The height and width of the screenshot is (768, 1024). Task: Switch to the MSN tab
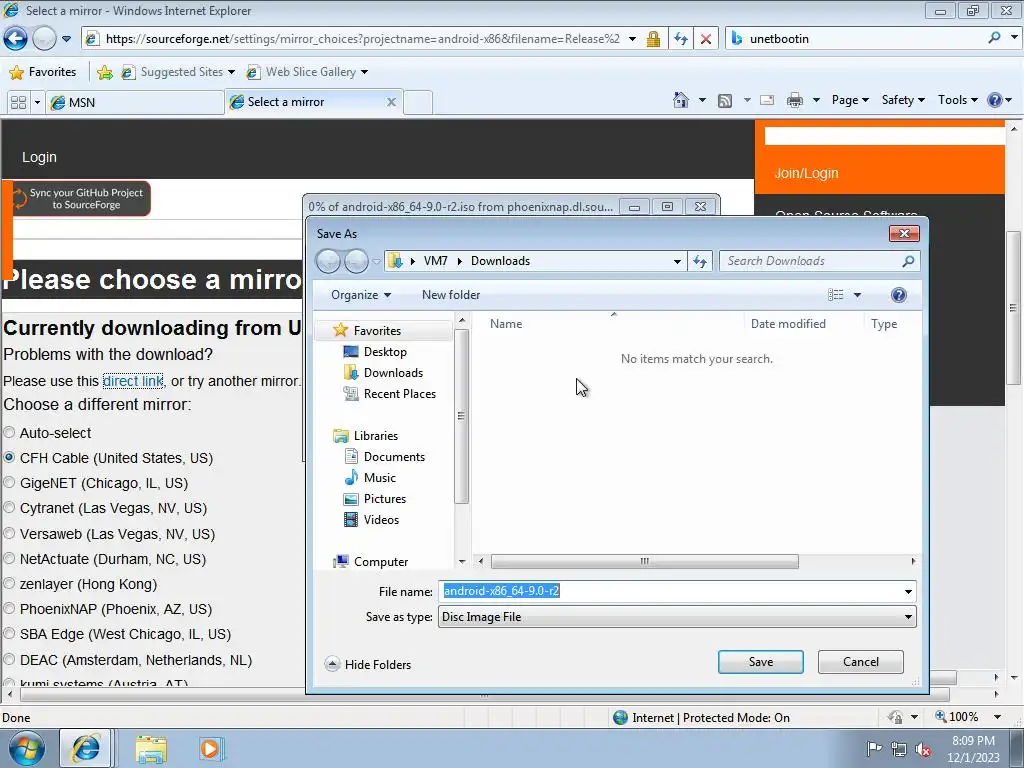point(135,103)
